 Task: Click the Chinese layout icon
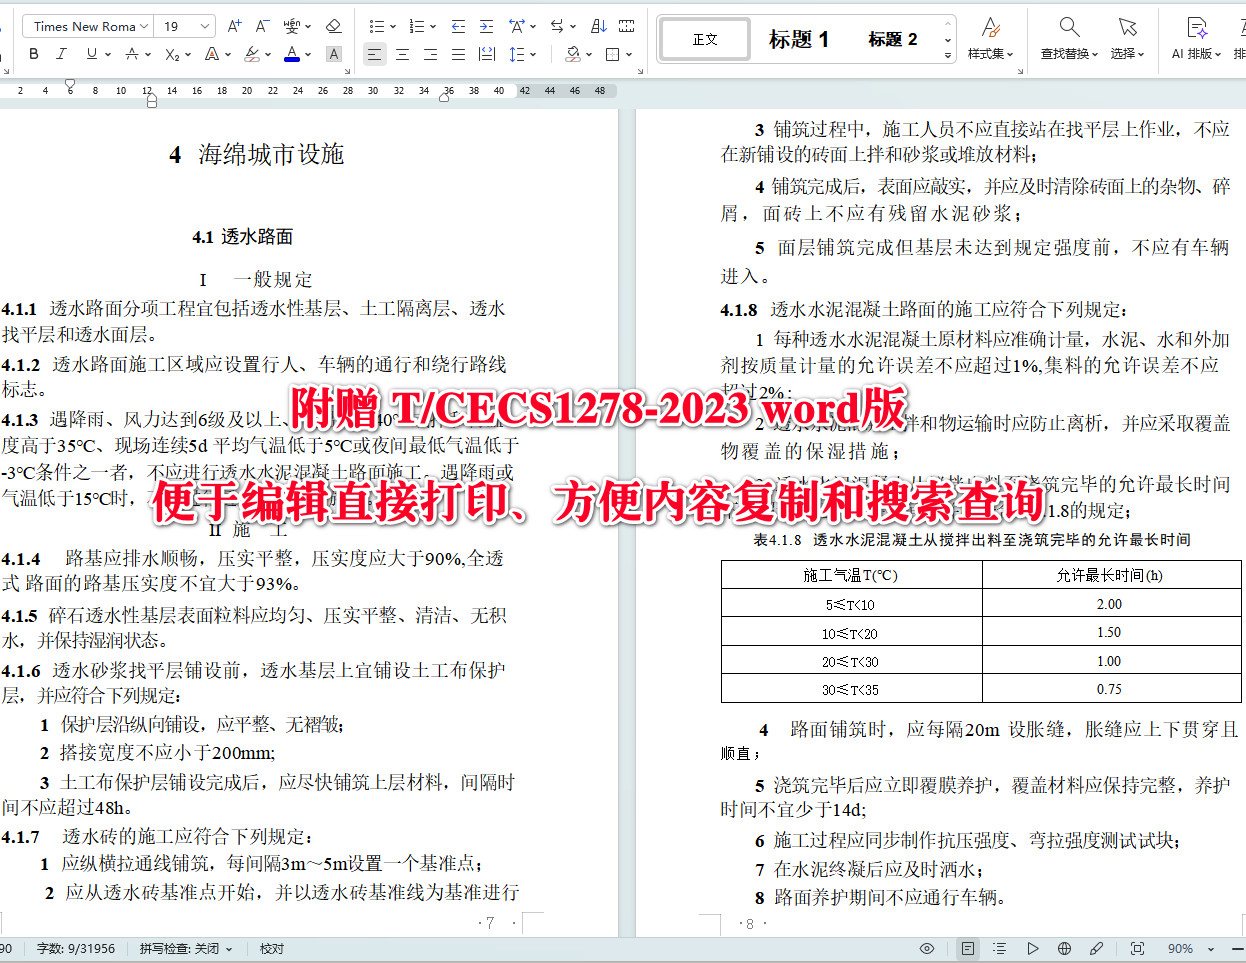coord(517,26)
